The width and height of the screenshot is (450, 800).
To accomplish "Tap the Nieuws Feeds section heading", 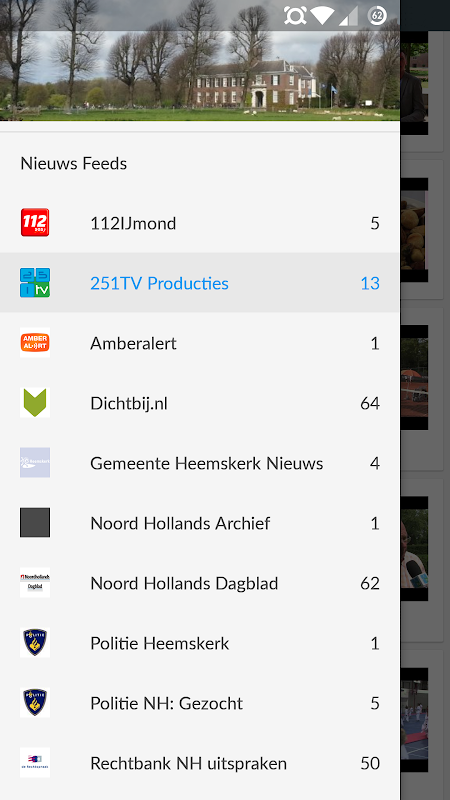I will pyautogui.click(x=73, y=164).
